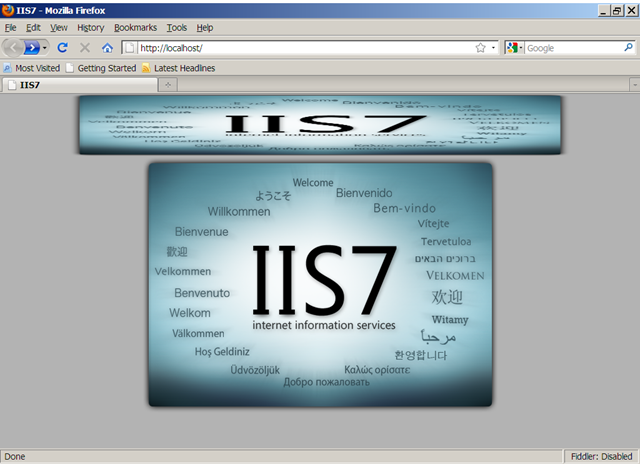Open the Google search engine selector
Image resolution: width=640 pixels, height=464 pixels.
coord(515,48)
